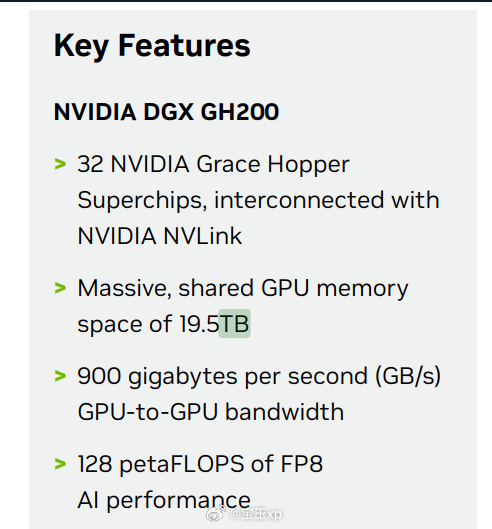Click the green chevron beside 128 petaFLOPS bullet
Screen dimensions: 492x529
point(60,464)
